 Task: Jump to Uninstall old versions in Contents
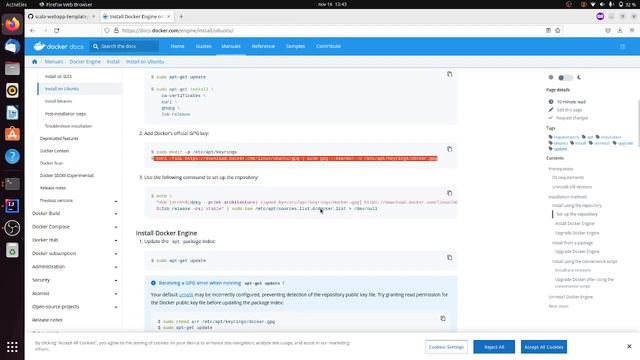(x=572, y=187)
